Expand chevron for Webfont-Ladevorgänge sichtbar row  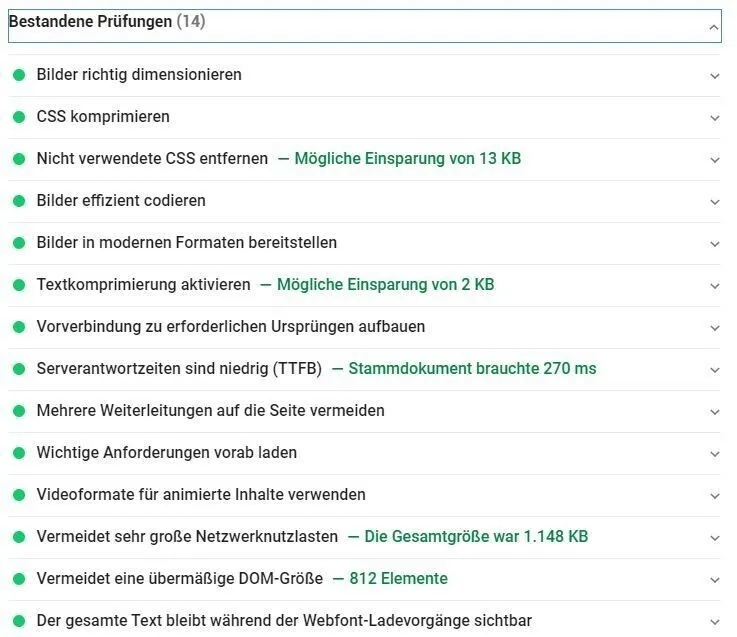tap(714, 622)
